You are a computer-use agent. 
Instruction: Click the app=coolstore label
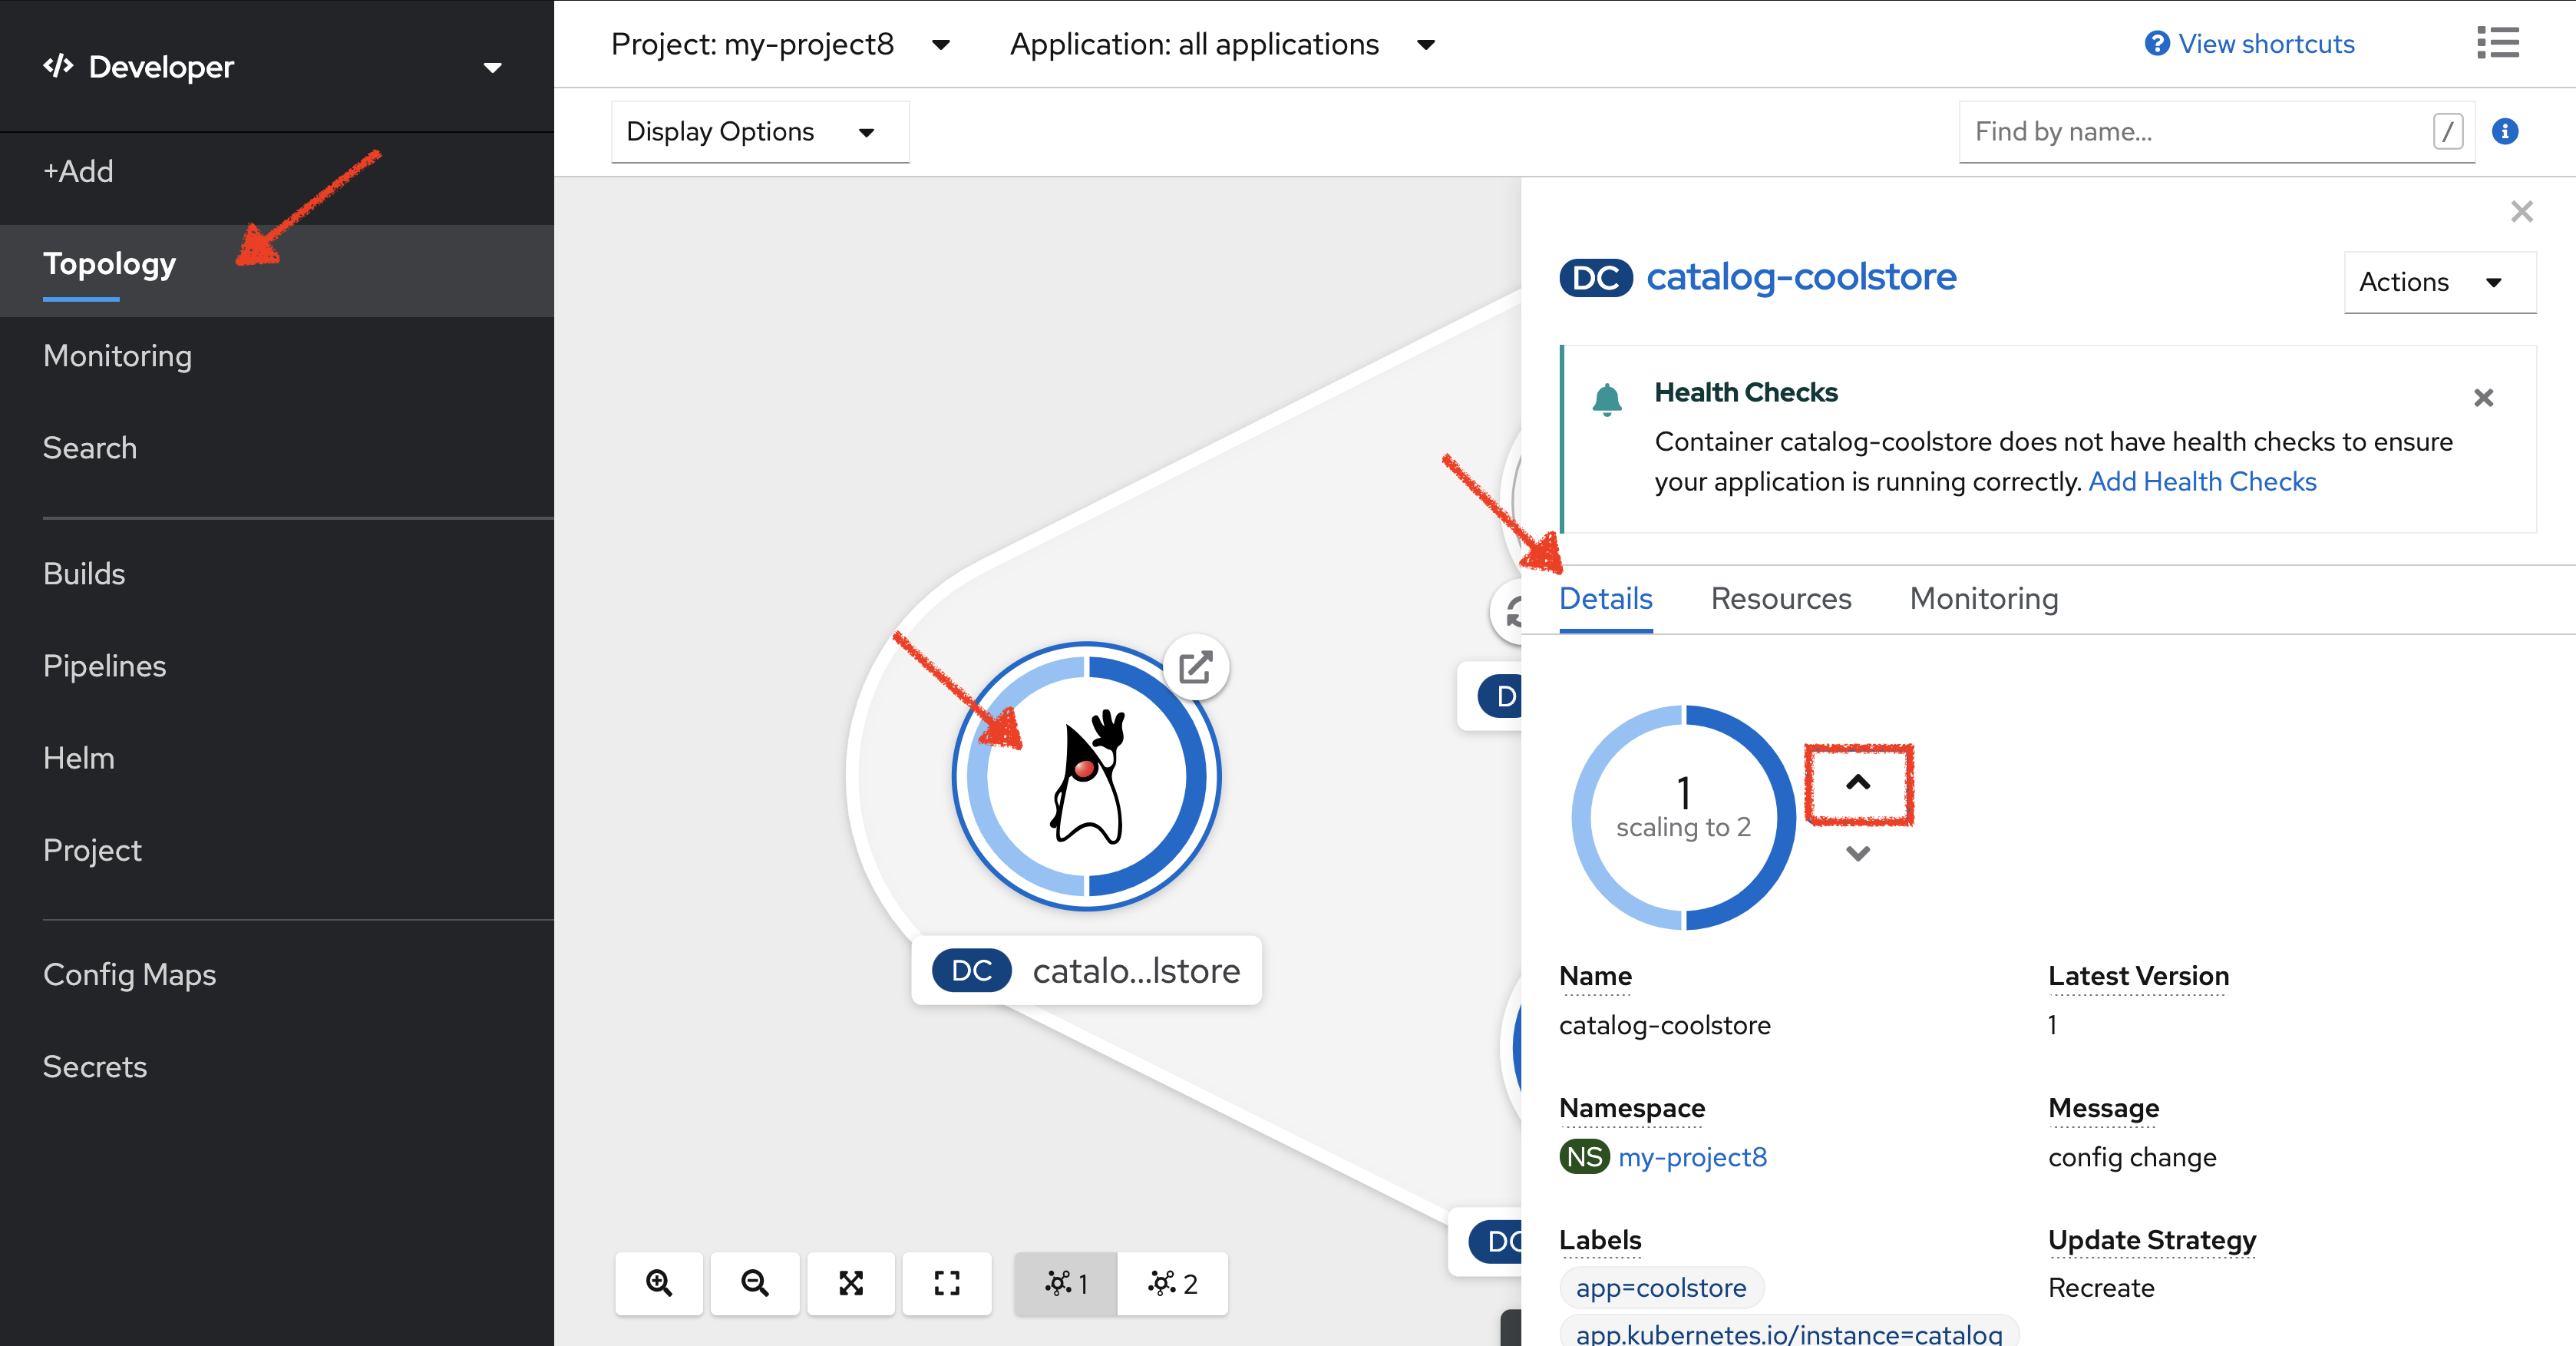pos(1661,1288)
